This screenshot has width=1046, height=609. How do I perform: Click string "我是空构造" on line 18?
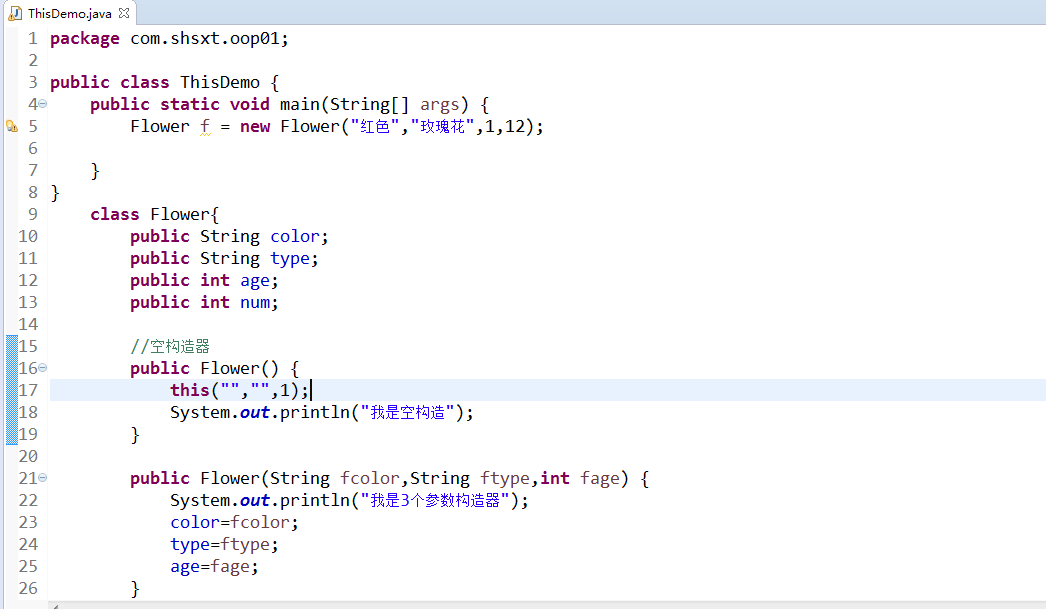[408, 412]
